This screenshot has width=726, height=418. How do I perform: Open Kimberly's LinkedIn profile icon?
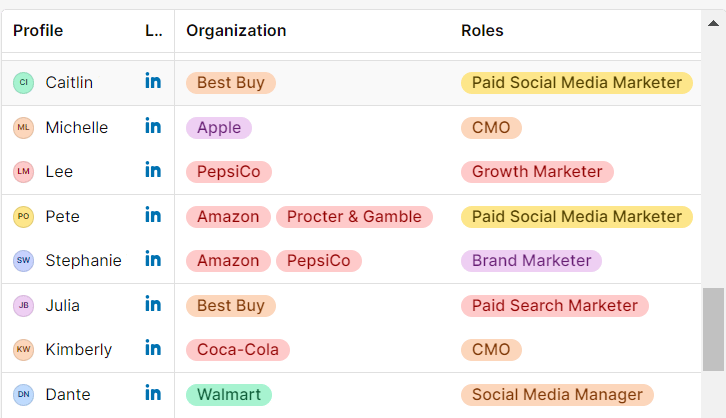click(153, 348)
